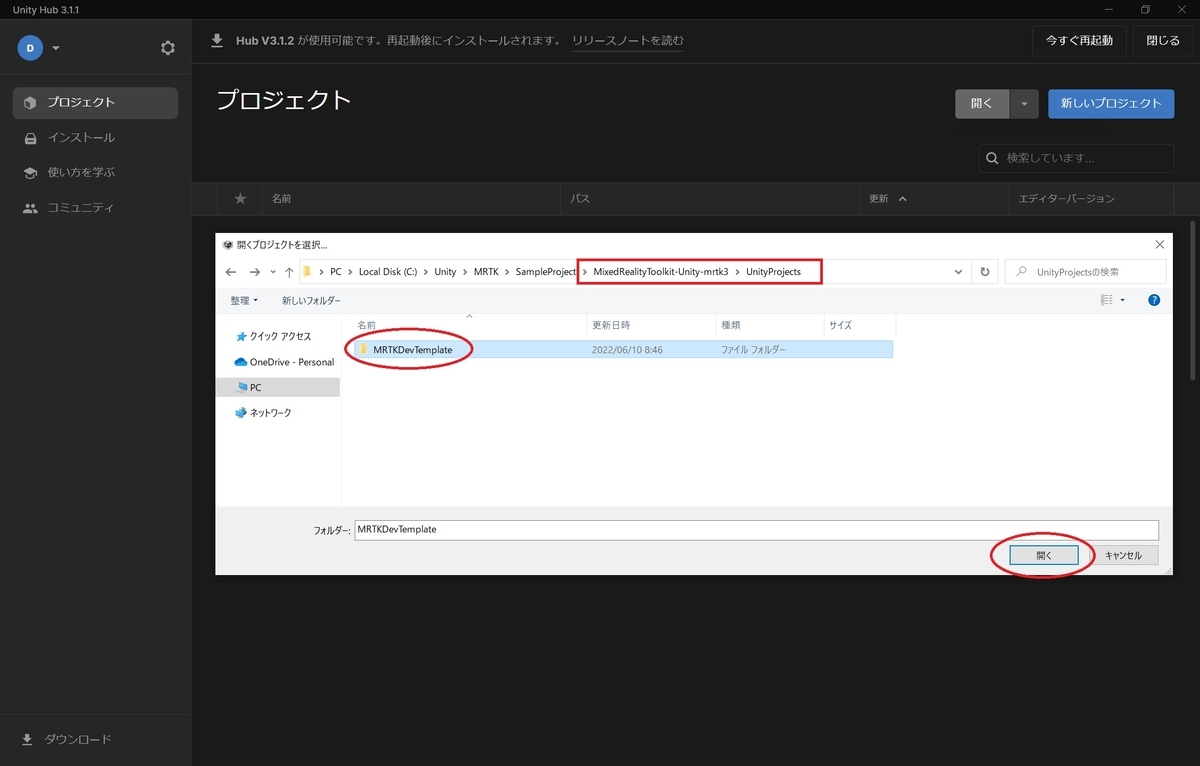Click MRTK breadcrumb segment
This screenshot has height=766, width=1200.
click(486, 272)
